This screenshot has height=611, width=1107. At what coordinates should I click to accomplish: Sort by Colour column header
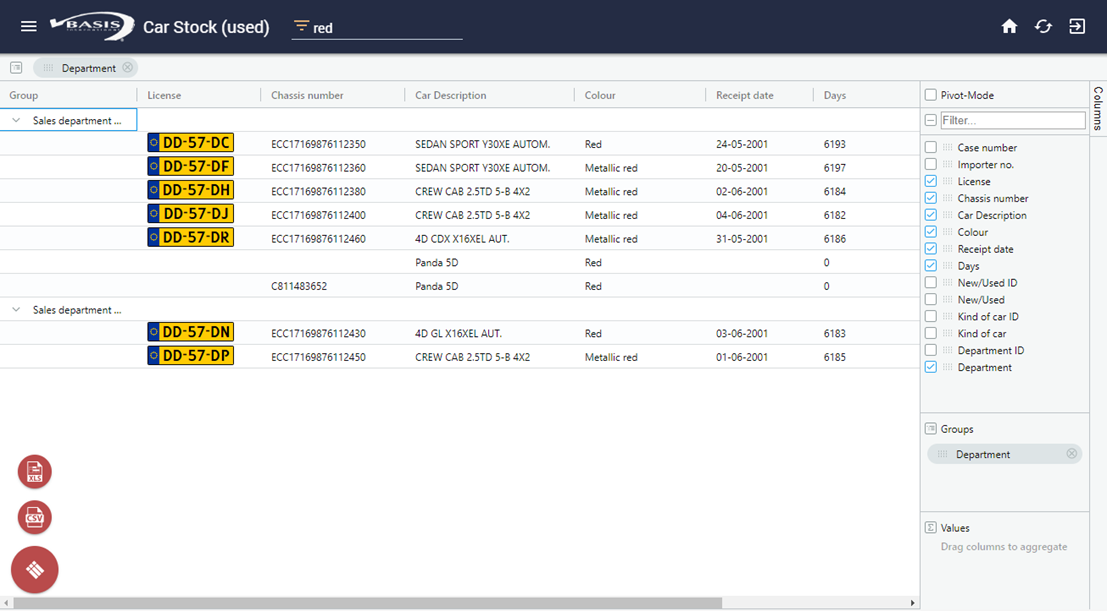tap(600, 95)
